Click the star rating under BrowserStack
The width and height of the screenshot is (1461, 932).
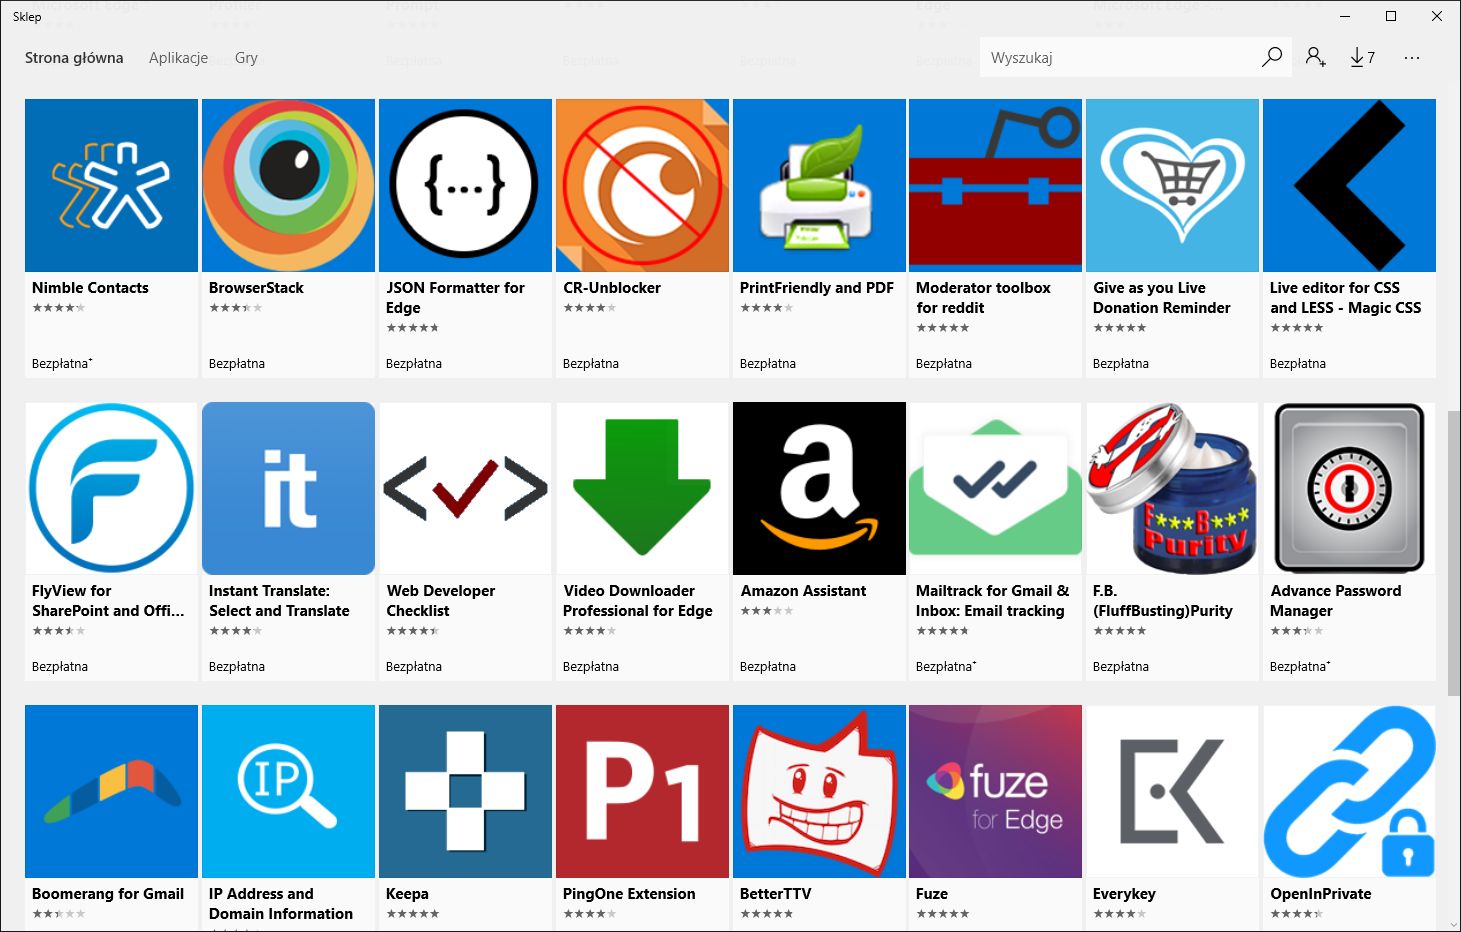[x=236, y=307]
